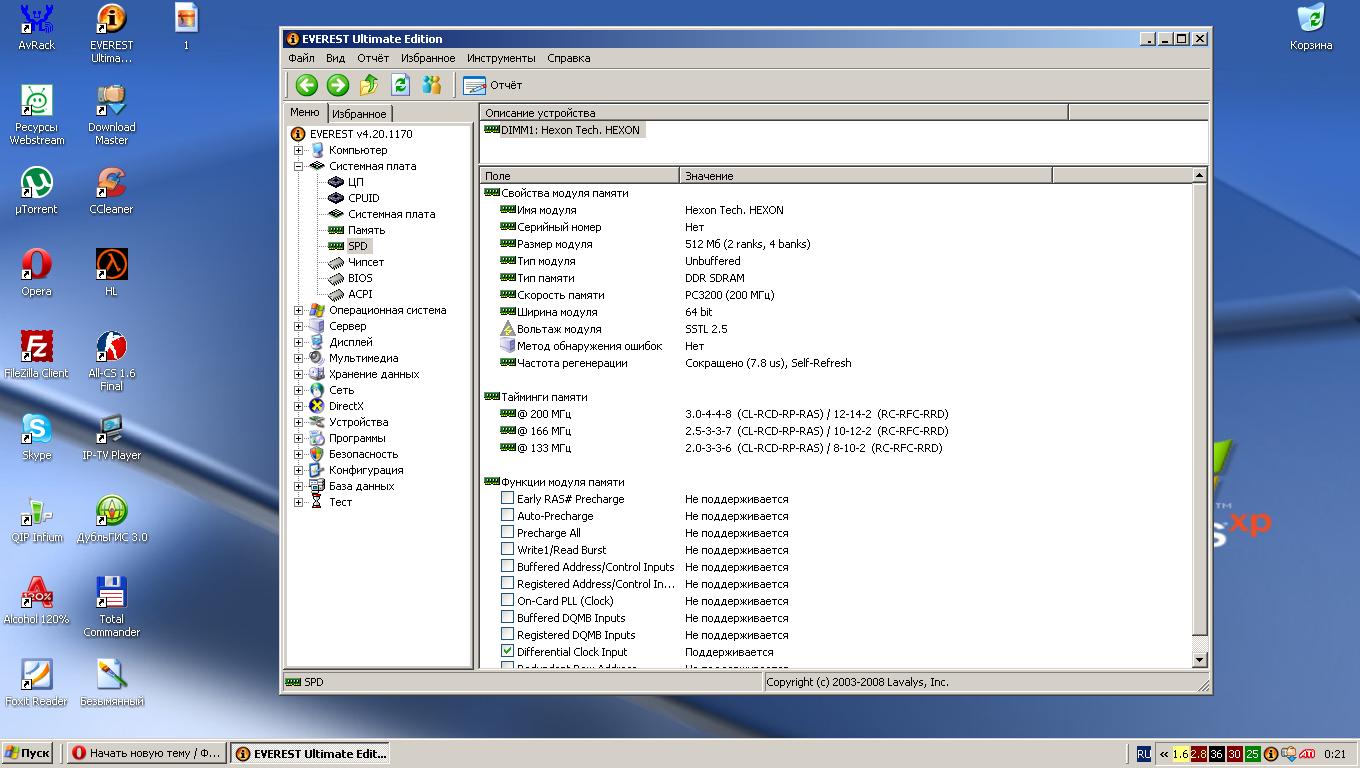Viewport: 1360px width, 768px height.
Task: Open the Вид menu
Action: tap(336, 58)
